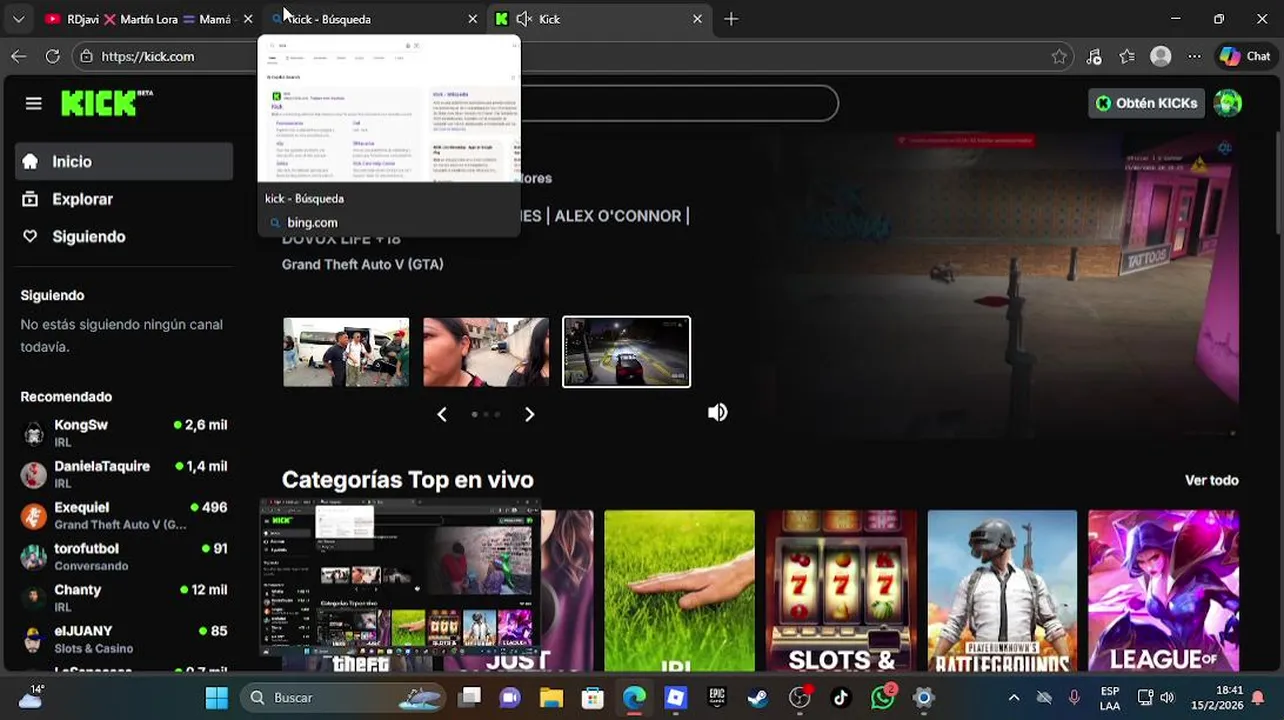Screen dimensions: 1284x720
Task: Open recommended channel DanielaTaquire
Action: (x=124, y=474)
